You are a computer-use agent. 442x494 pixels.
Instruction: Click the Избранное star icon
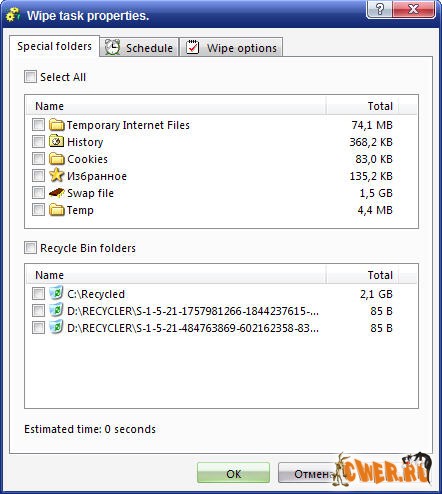(57, 175)
